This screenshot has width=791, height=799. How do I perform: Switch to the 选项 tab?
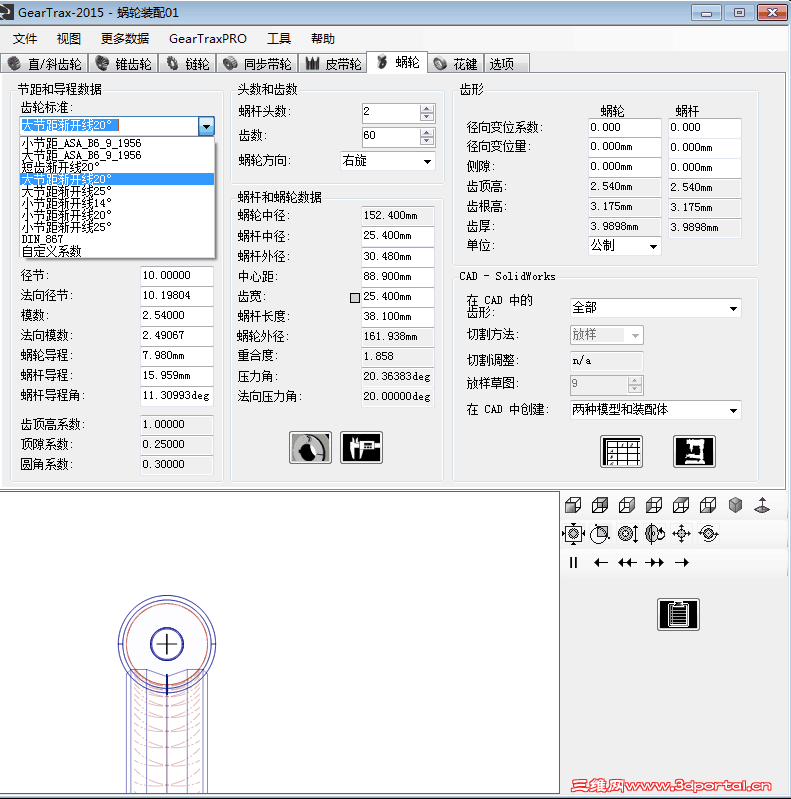(507, 64)
